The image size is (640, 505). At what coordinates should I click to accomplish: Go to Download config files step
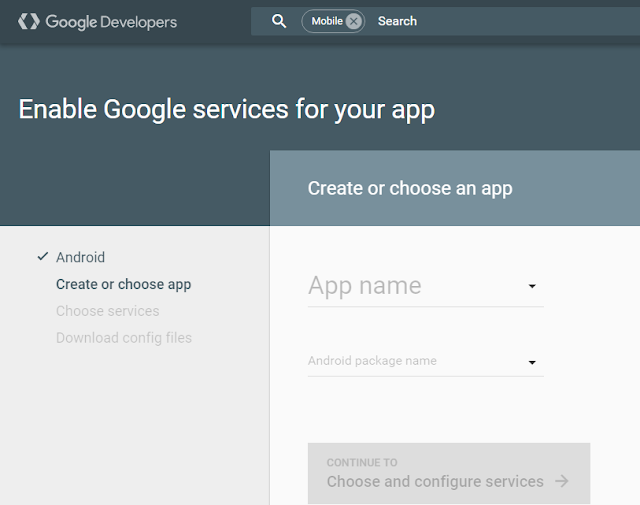[124, 338]
